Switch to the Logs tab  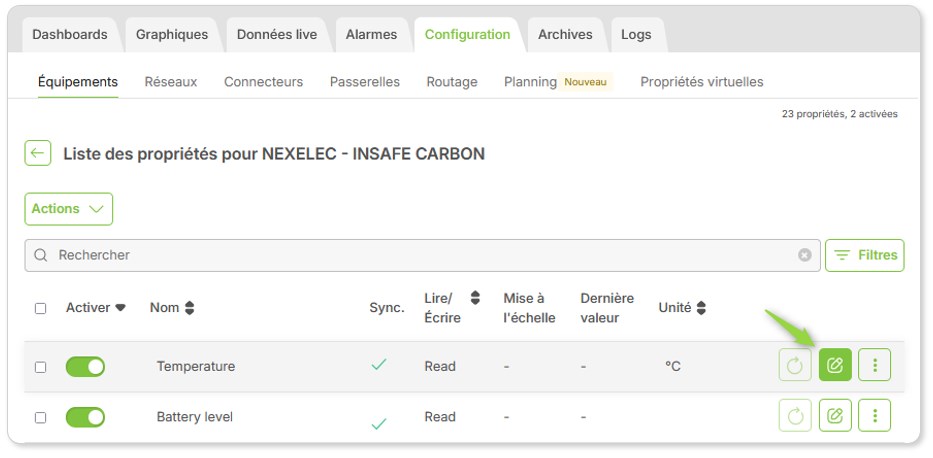[636, 34]
